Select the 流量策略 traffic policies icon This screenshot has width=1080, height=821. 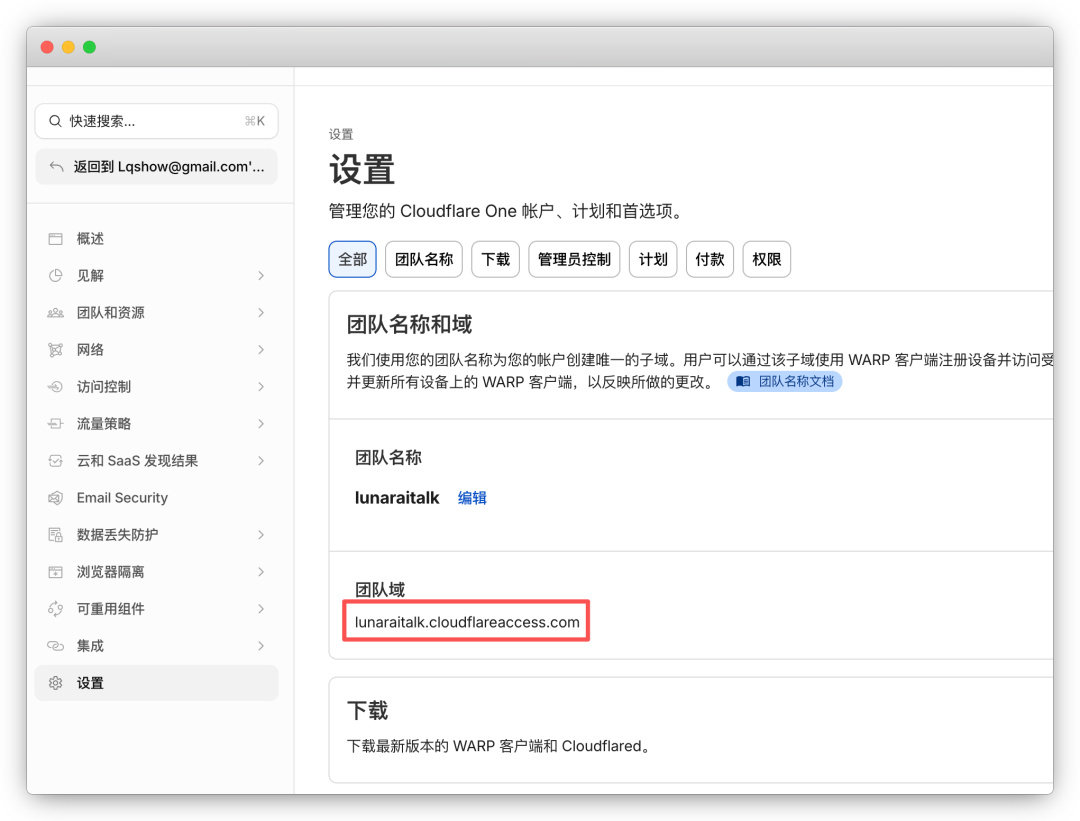(57, 423)
